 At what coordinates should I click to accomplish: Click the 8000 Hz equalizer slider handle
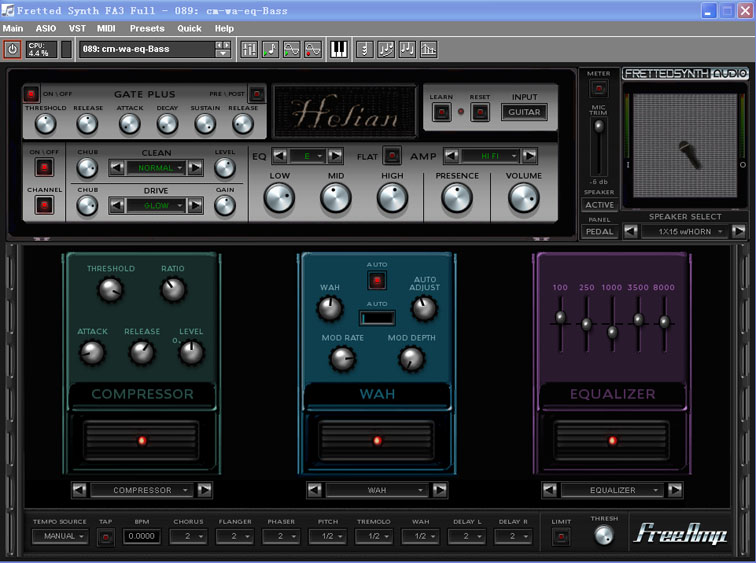[x=664, y=322]
